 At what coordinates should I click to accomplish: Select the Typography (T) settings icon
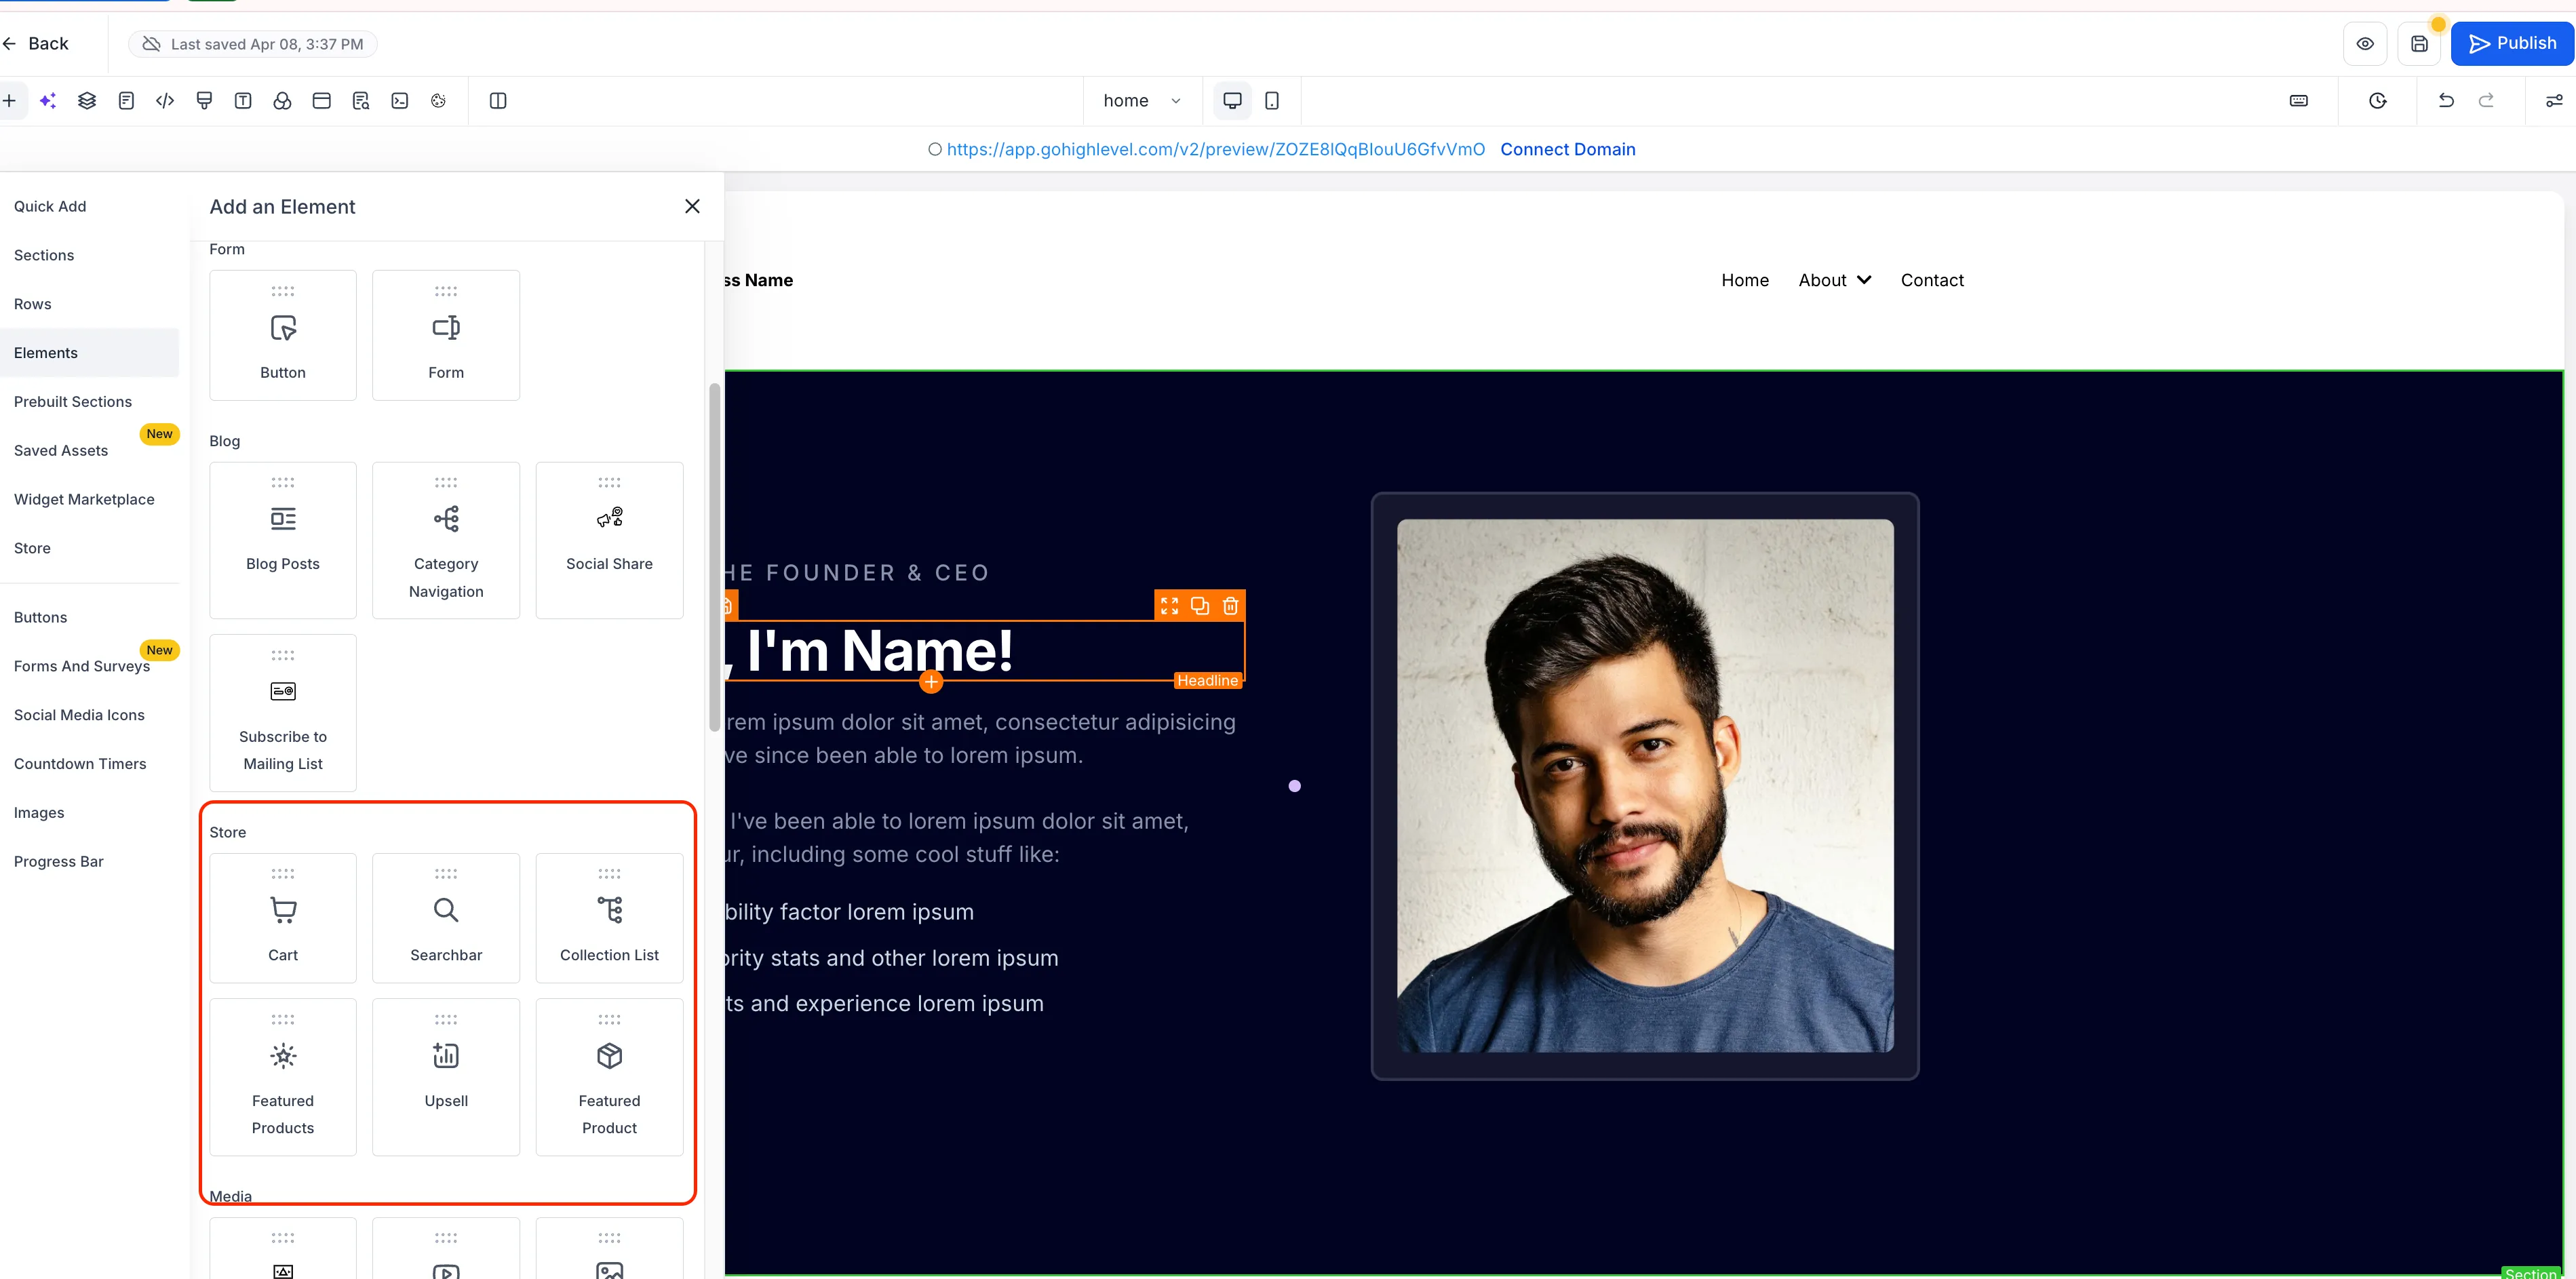click(242, 100)
